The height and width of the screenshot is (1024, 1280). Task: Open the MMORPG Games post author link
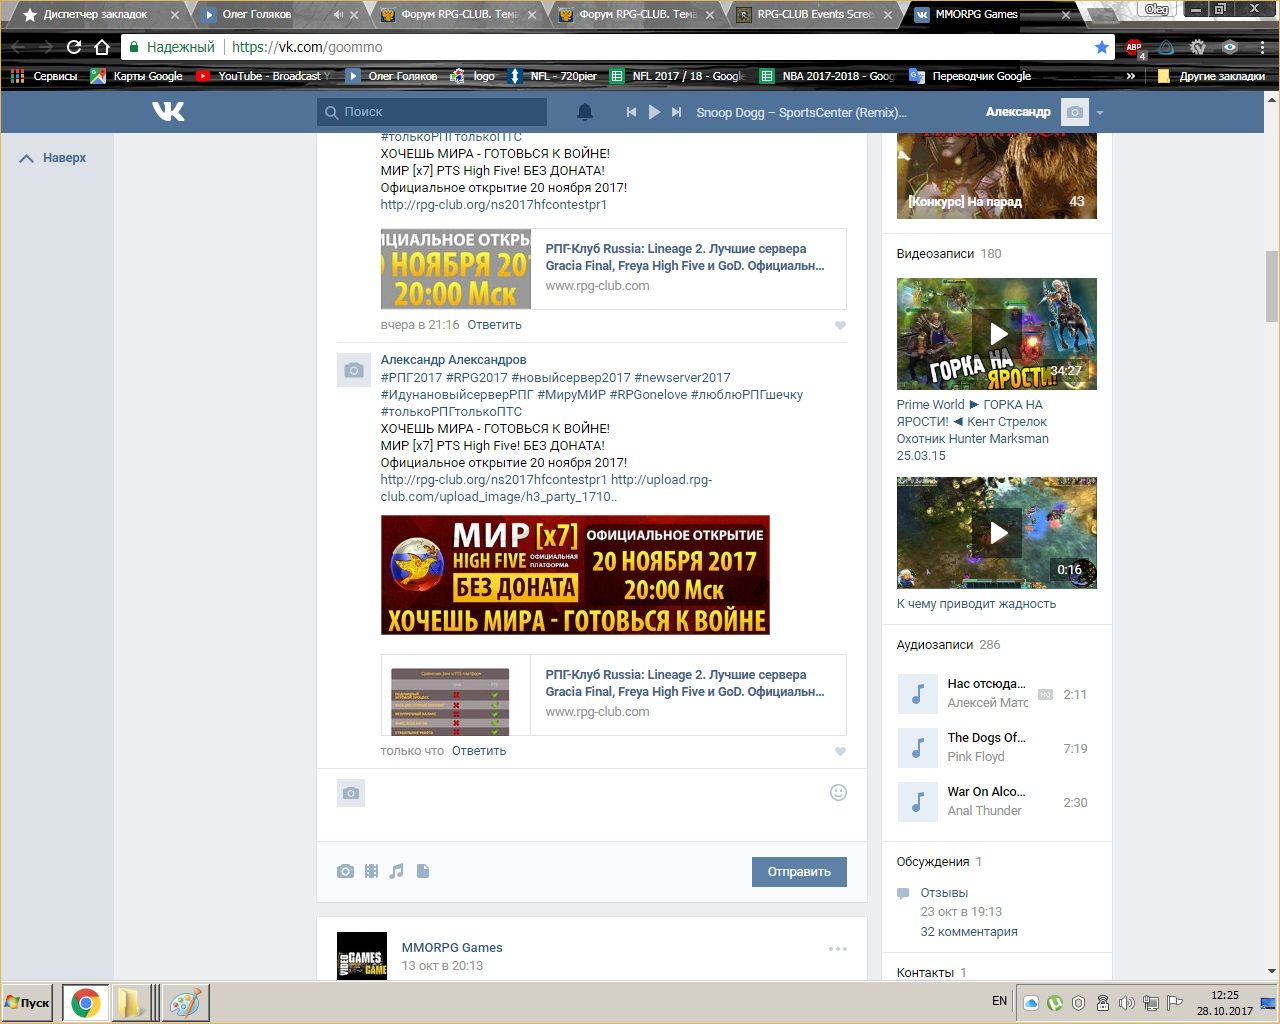pos(452,948)
